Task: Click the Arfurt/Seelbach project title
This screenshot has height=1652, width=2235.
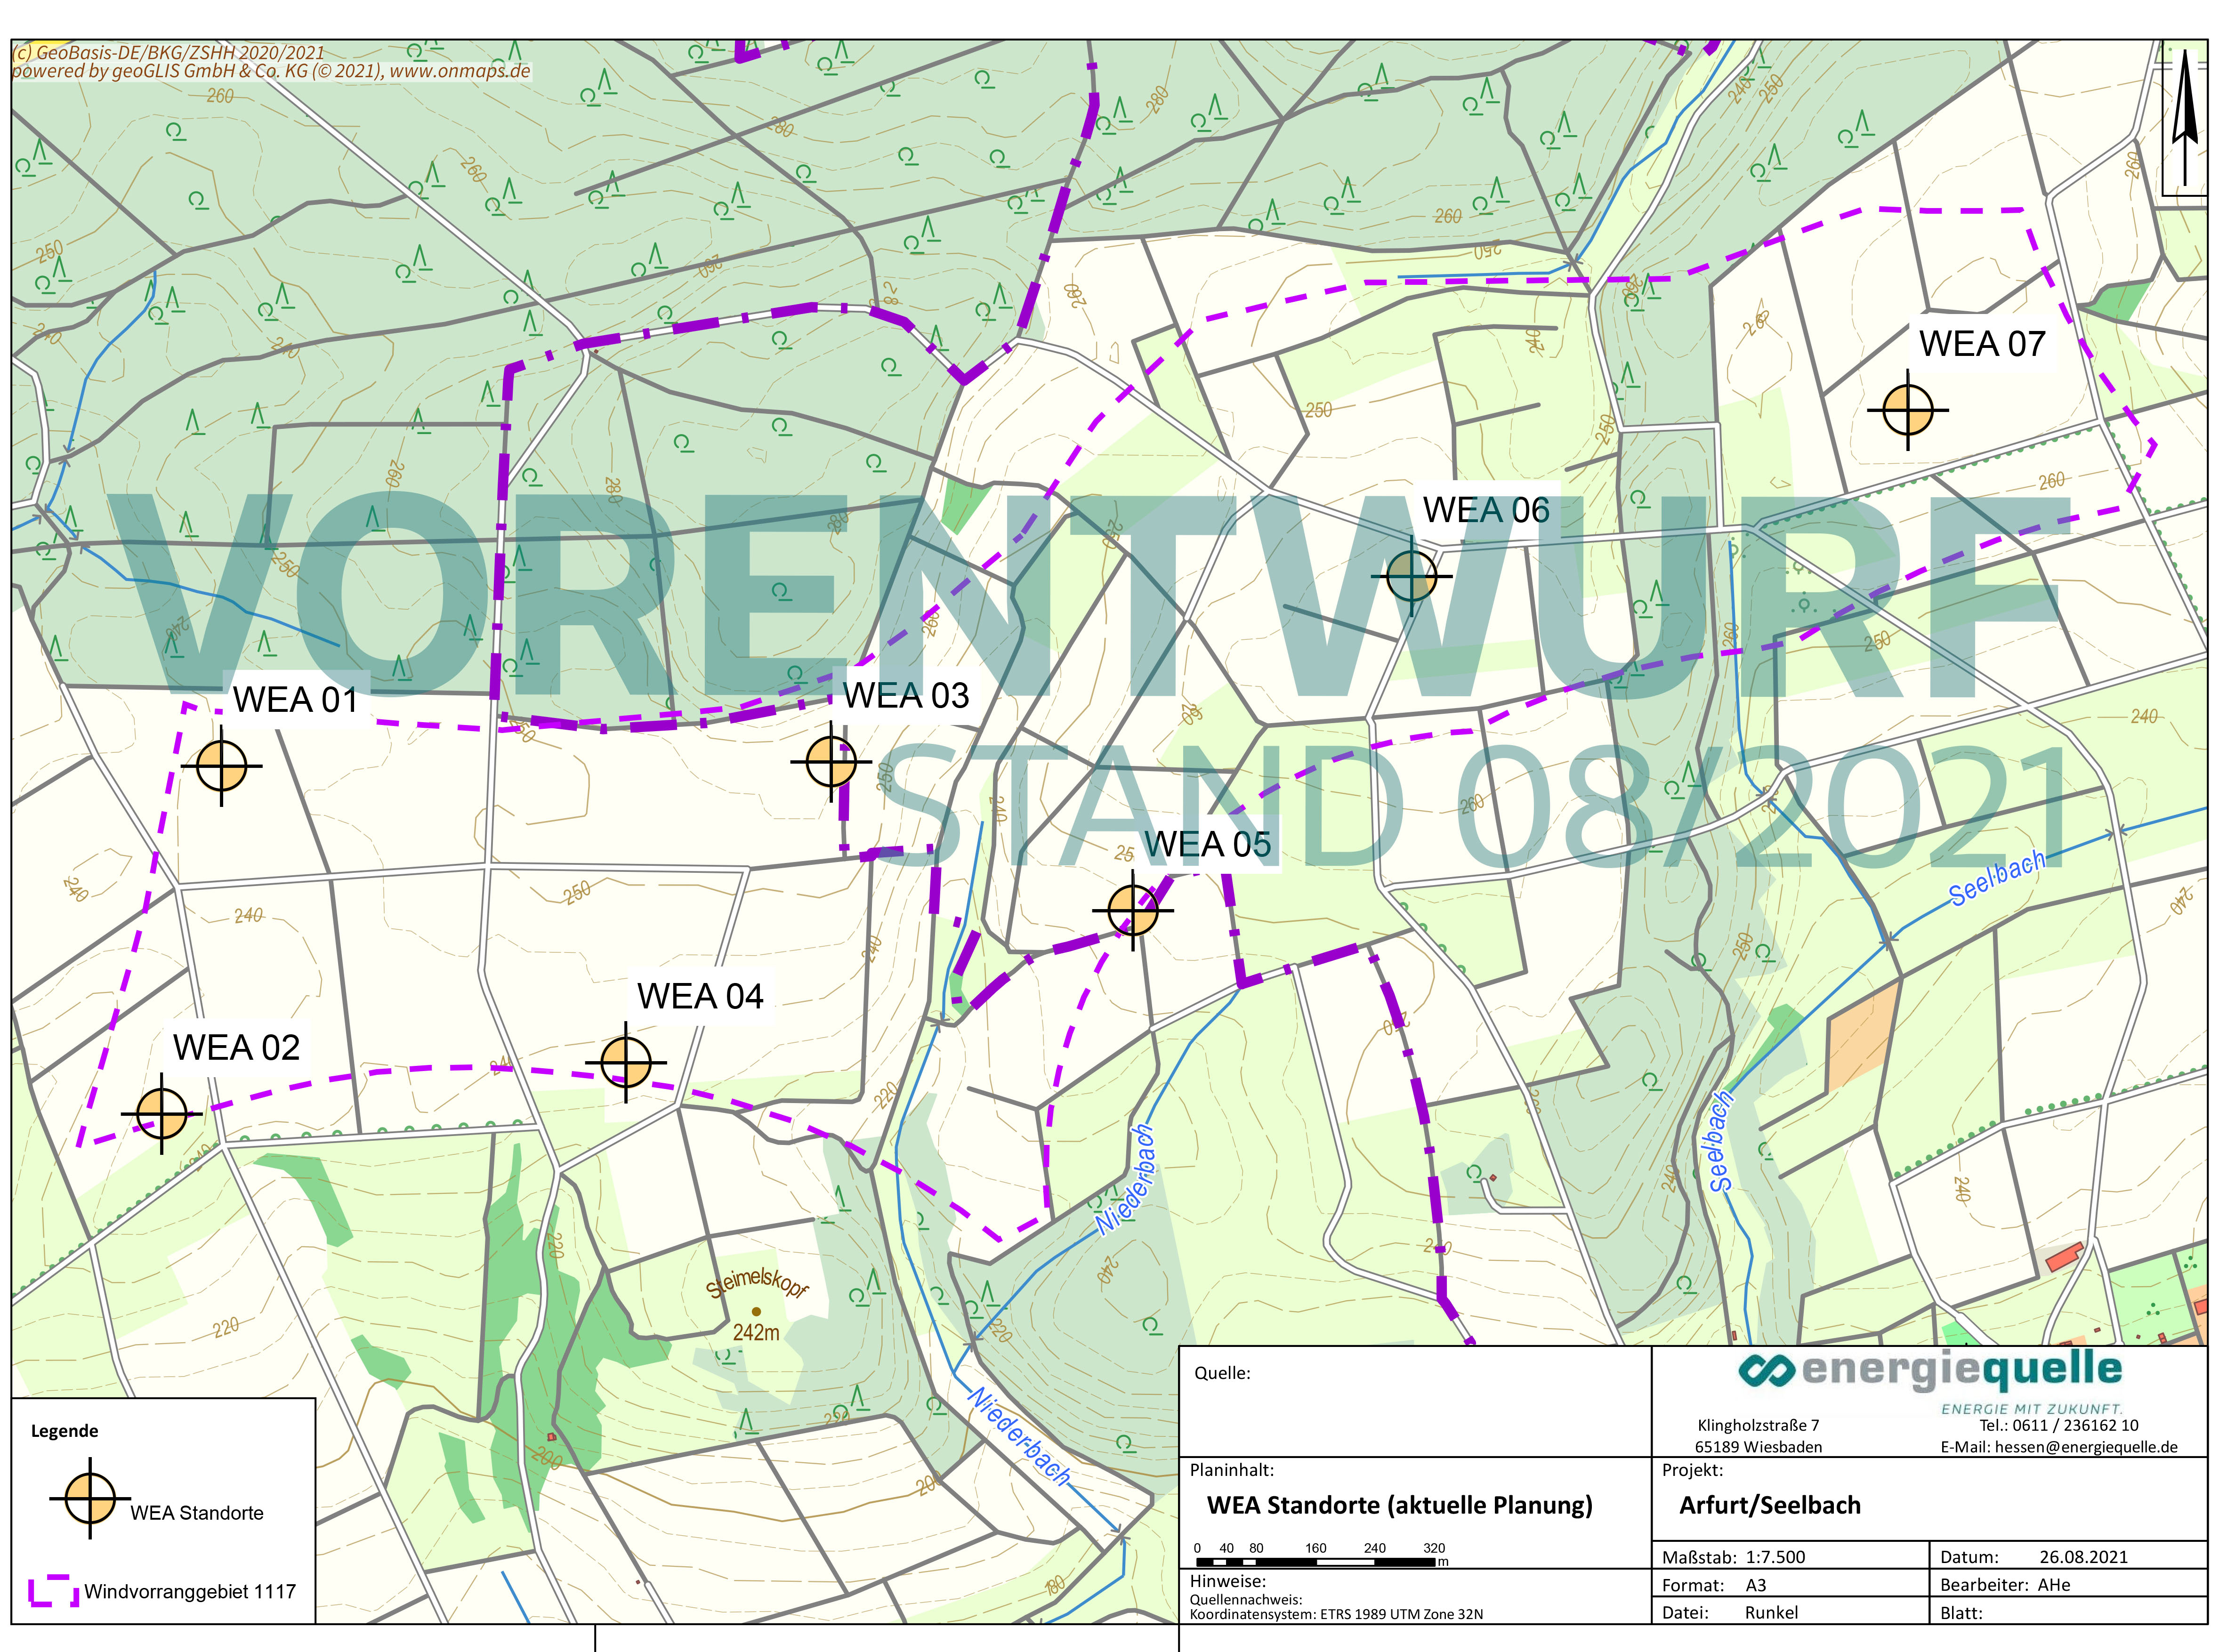Action: [1770, 1505]
